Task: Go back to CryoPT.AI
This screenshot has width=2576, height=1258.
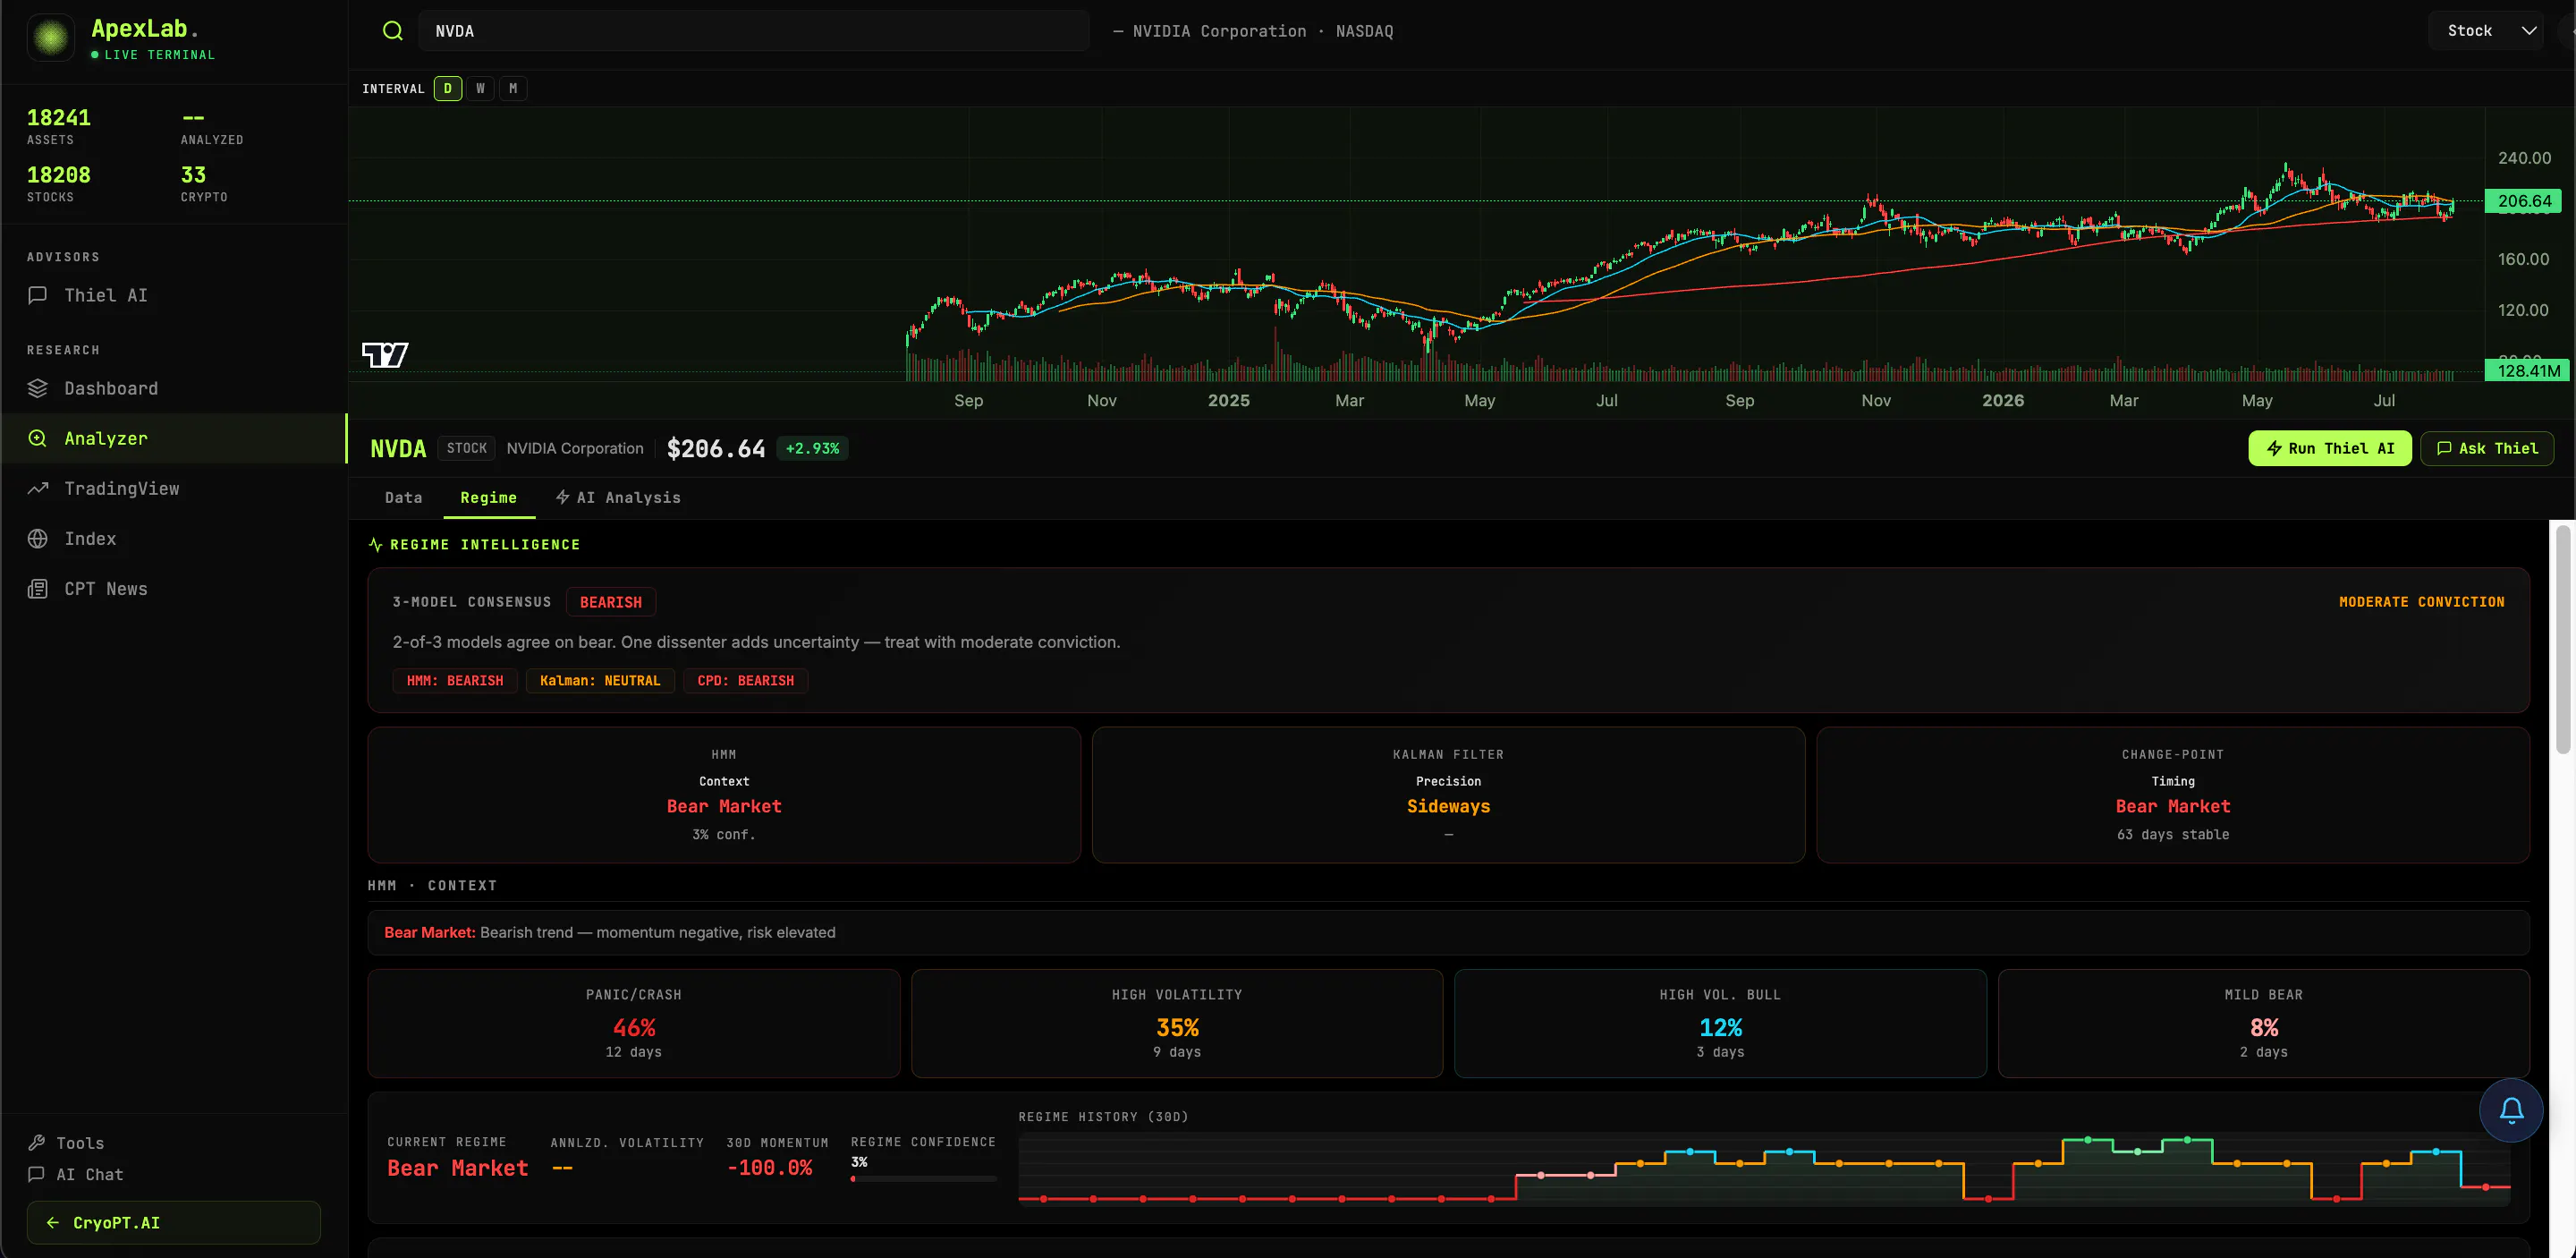Action: [x=174, y=1222]
